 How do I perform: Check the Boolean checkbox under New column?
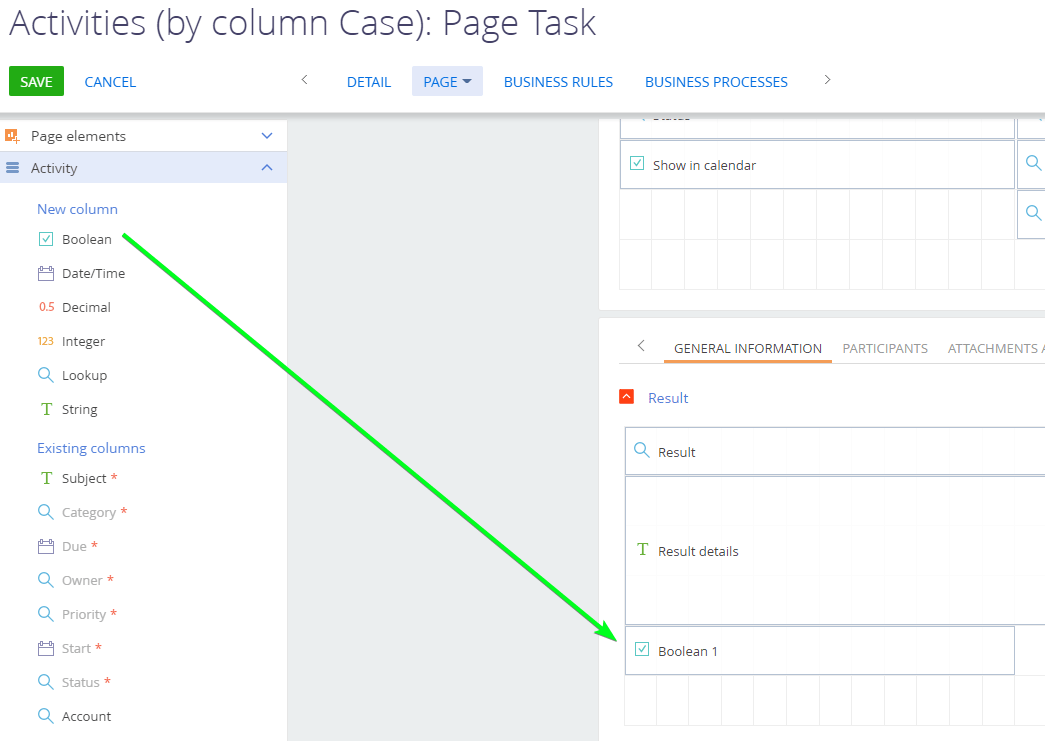pos(45,239)
